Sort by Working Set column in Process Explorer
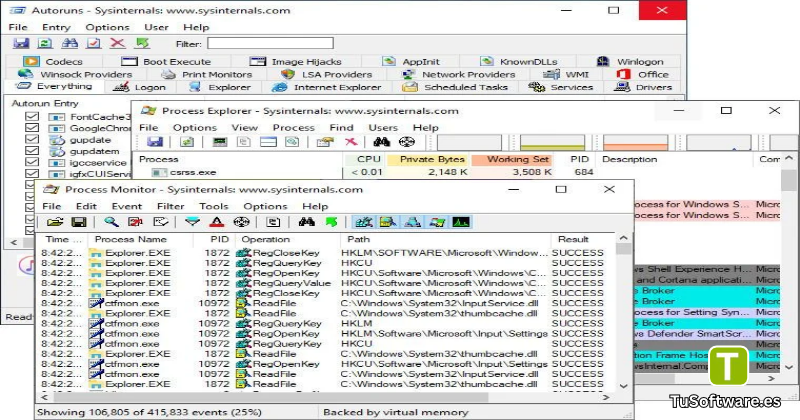Screen dimensions: 800x420 pyautogui.click(x=513, y=159)
